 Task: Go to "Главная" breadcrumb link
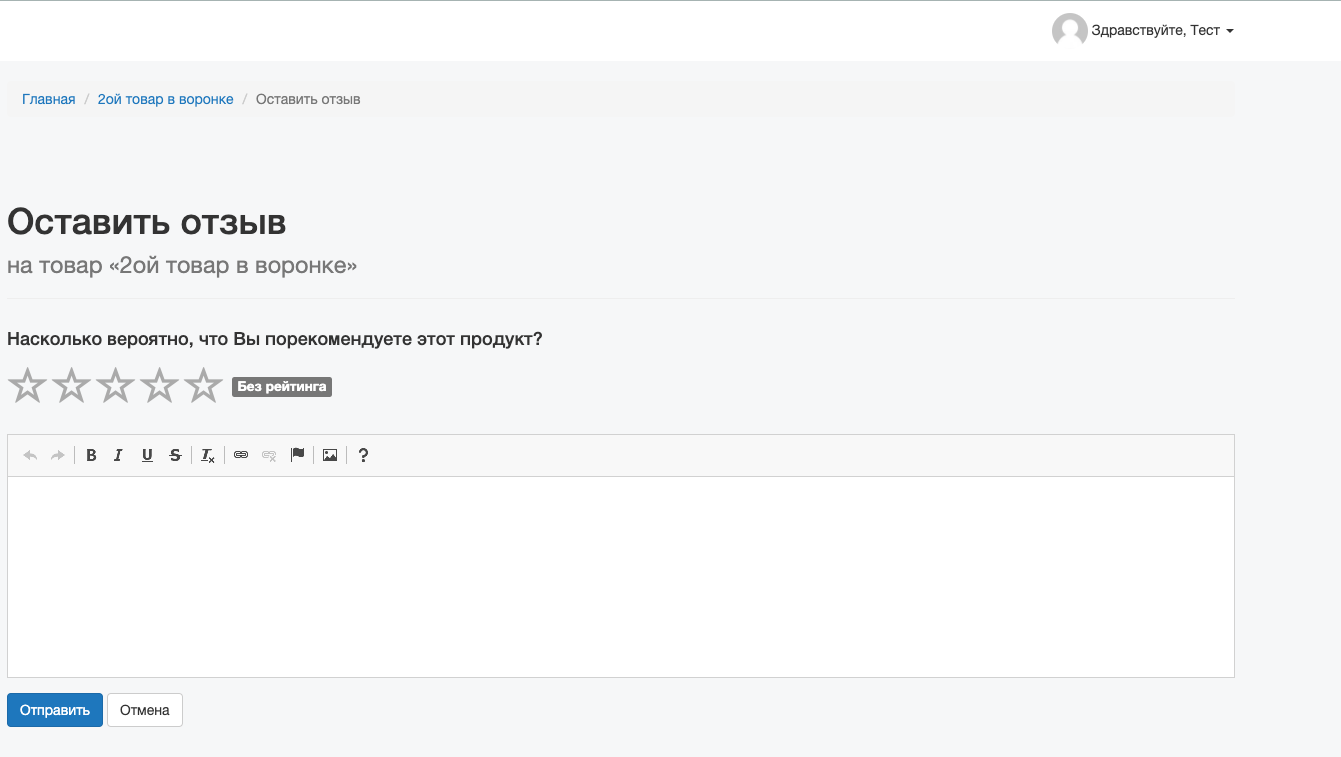pyautogui.click(x=49, y=99)
